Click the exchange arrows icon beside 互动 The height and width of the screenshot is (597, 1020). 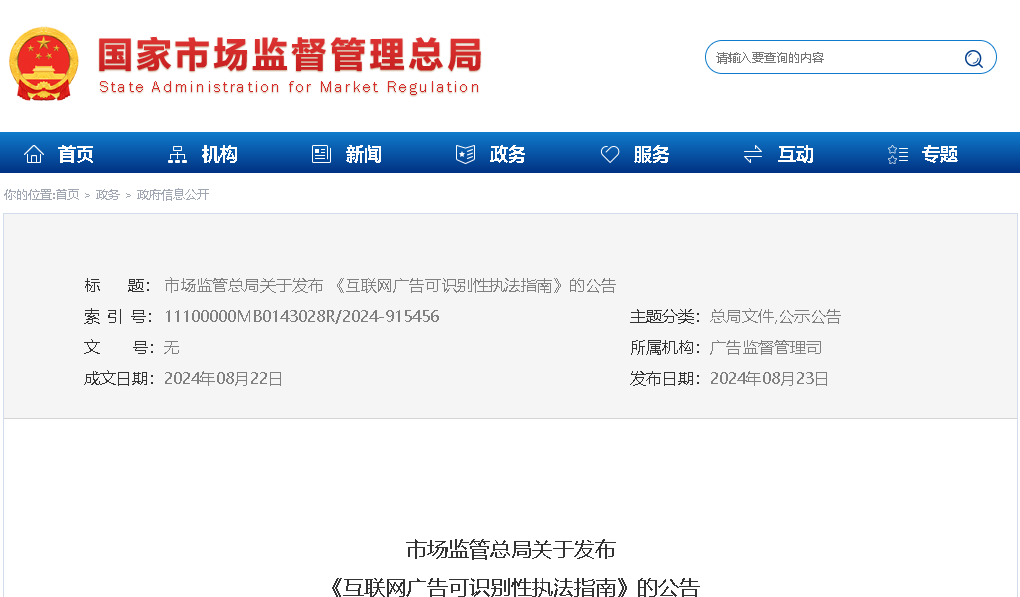click(x=753, y=154)
